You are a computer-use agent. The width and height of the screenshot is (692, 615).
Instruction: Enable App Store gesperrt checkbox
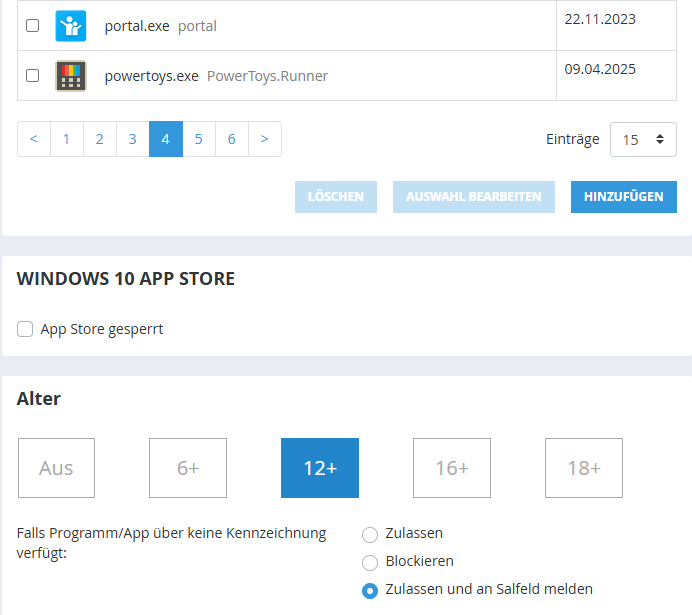[x=26, y=329]
